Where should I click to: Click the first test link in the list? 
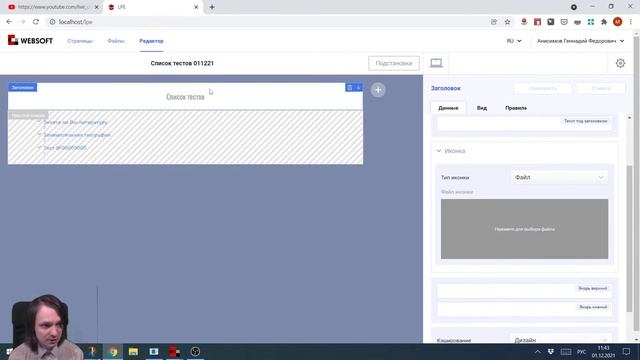pyautogui.click(x=76, y=122)
